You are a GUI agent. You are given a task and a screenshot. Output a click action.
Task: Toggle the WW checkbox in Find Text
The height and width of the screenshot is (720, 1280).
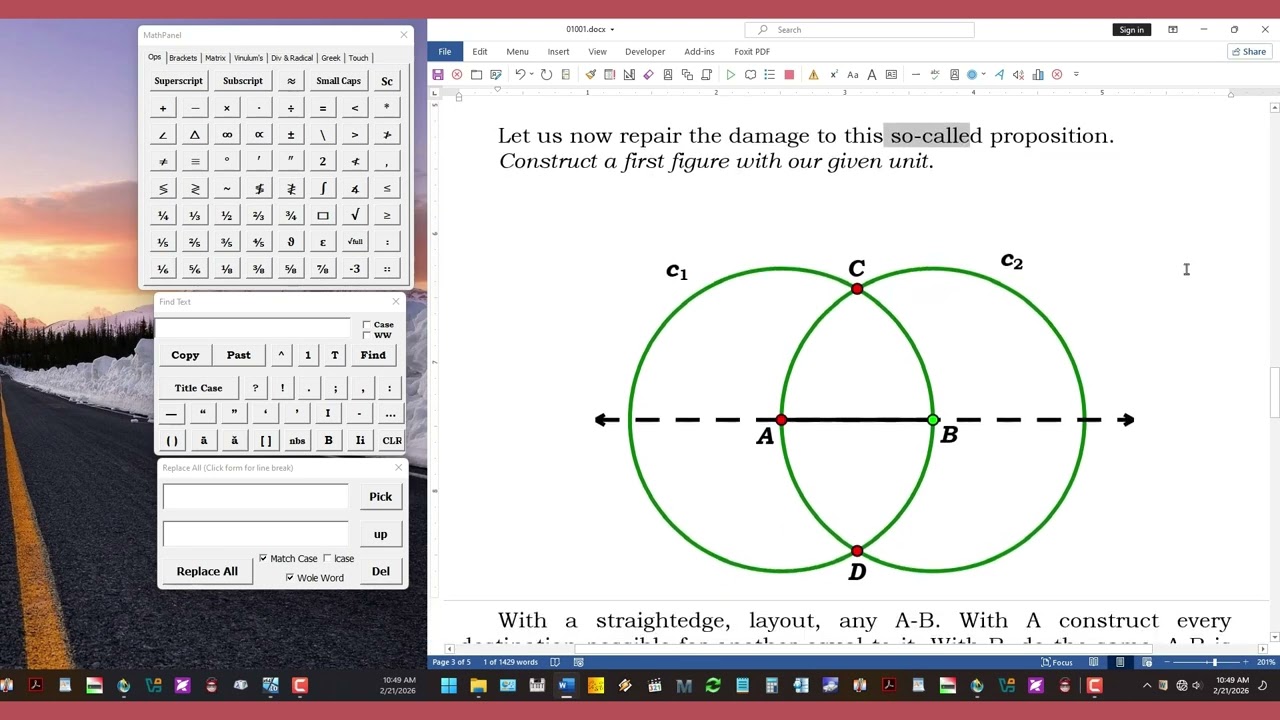[x=367, y=335]
